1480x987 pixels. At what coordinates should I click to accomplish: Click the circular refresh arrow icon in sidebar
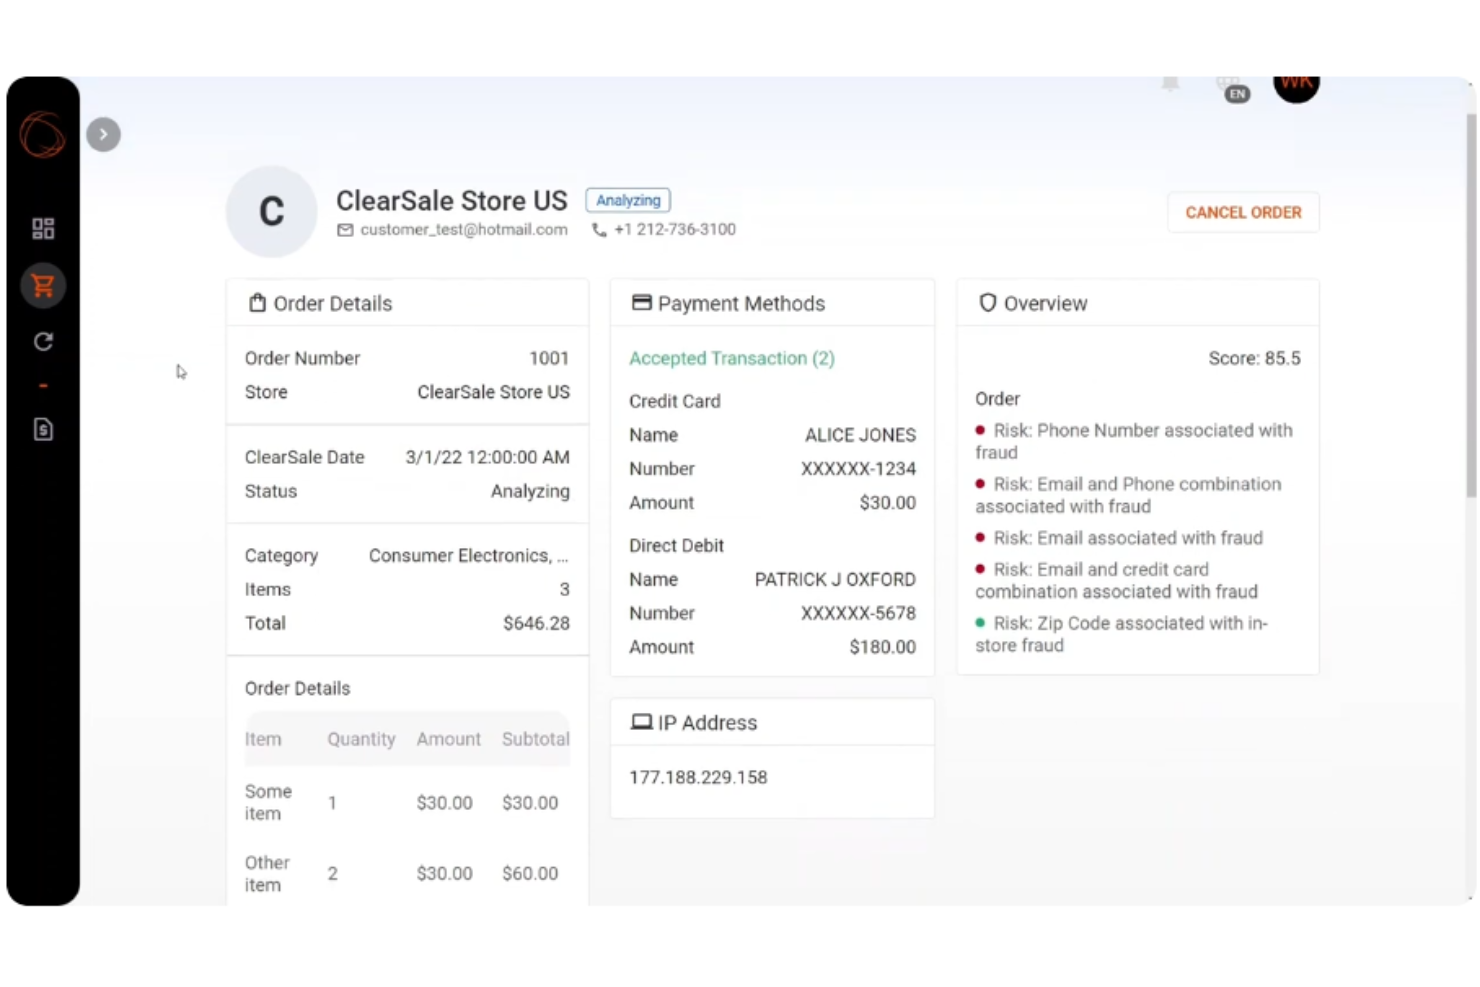(x=43, y=342)
